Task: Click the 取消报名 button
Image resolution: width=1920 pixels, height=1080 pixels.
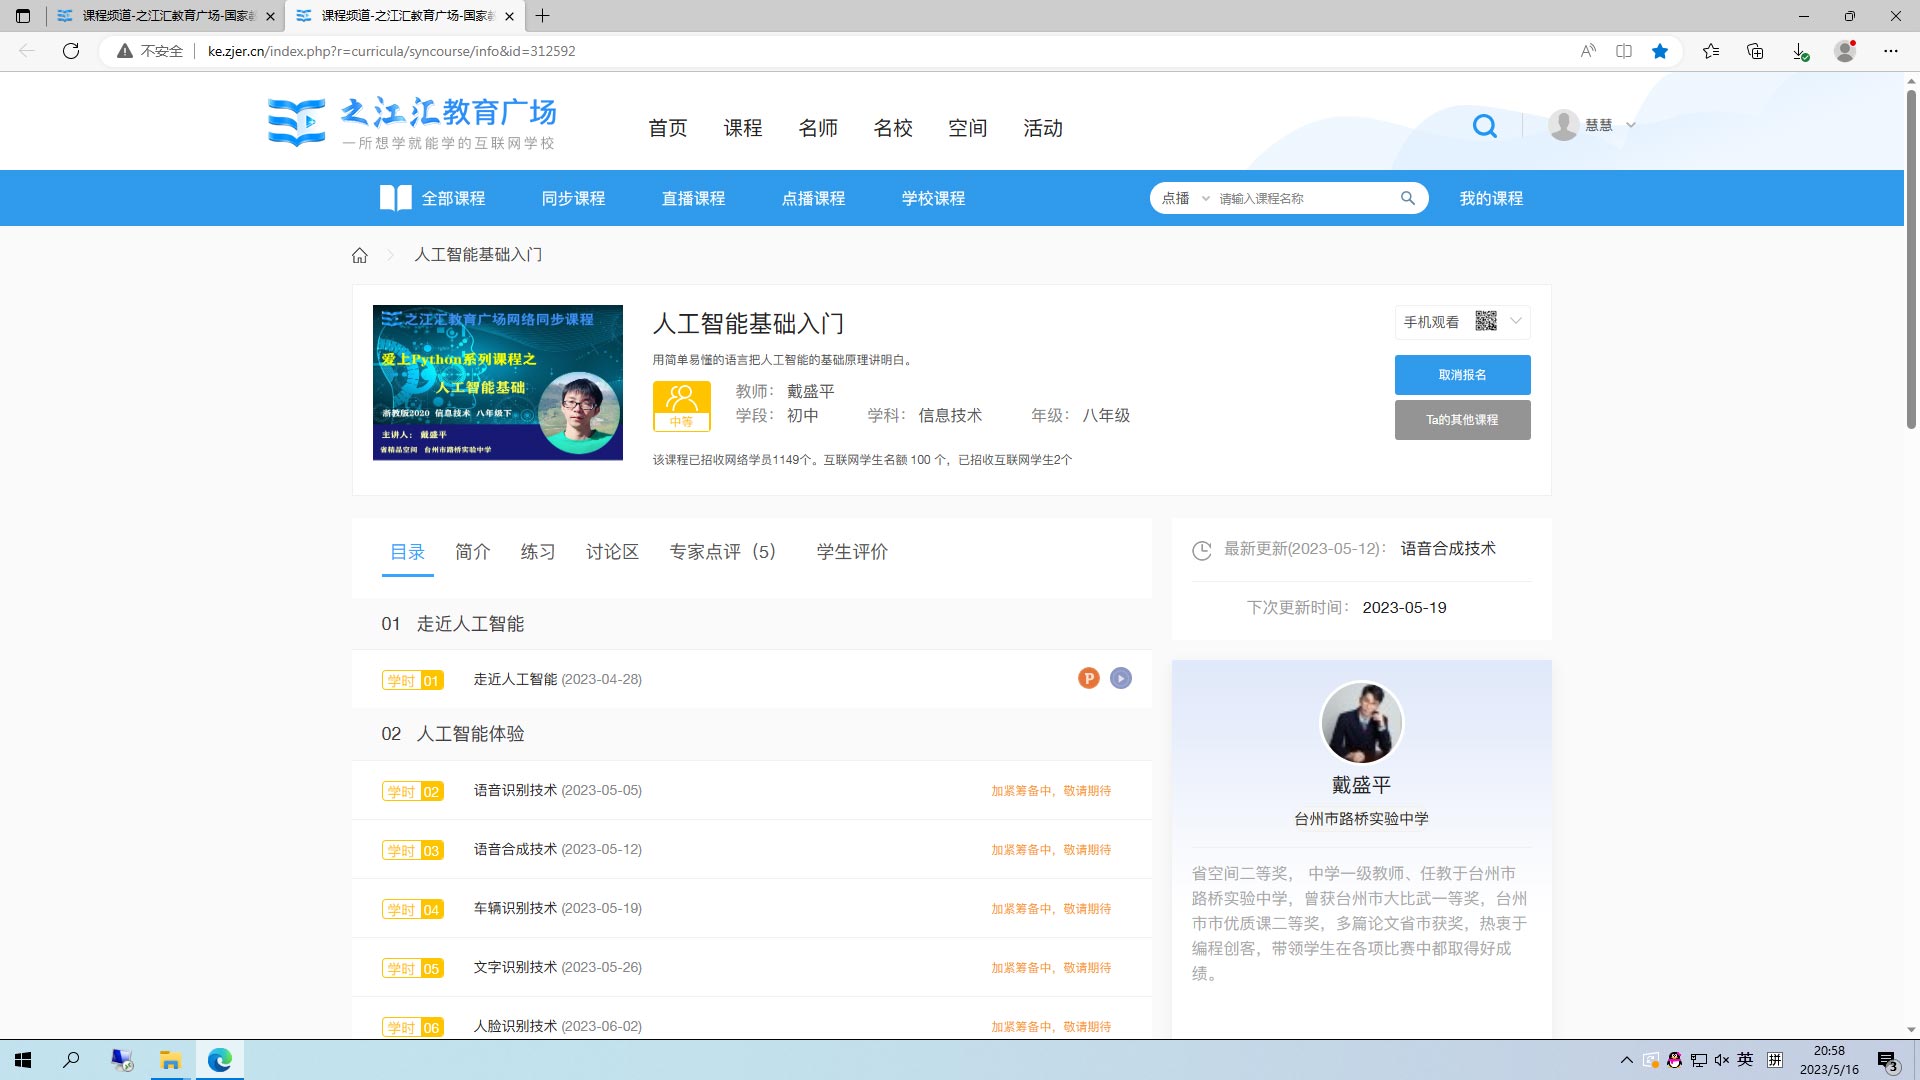Action: pyautogui.click(x=1462, y=375)
